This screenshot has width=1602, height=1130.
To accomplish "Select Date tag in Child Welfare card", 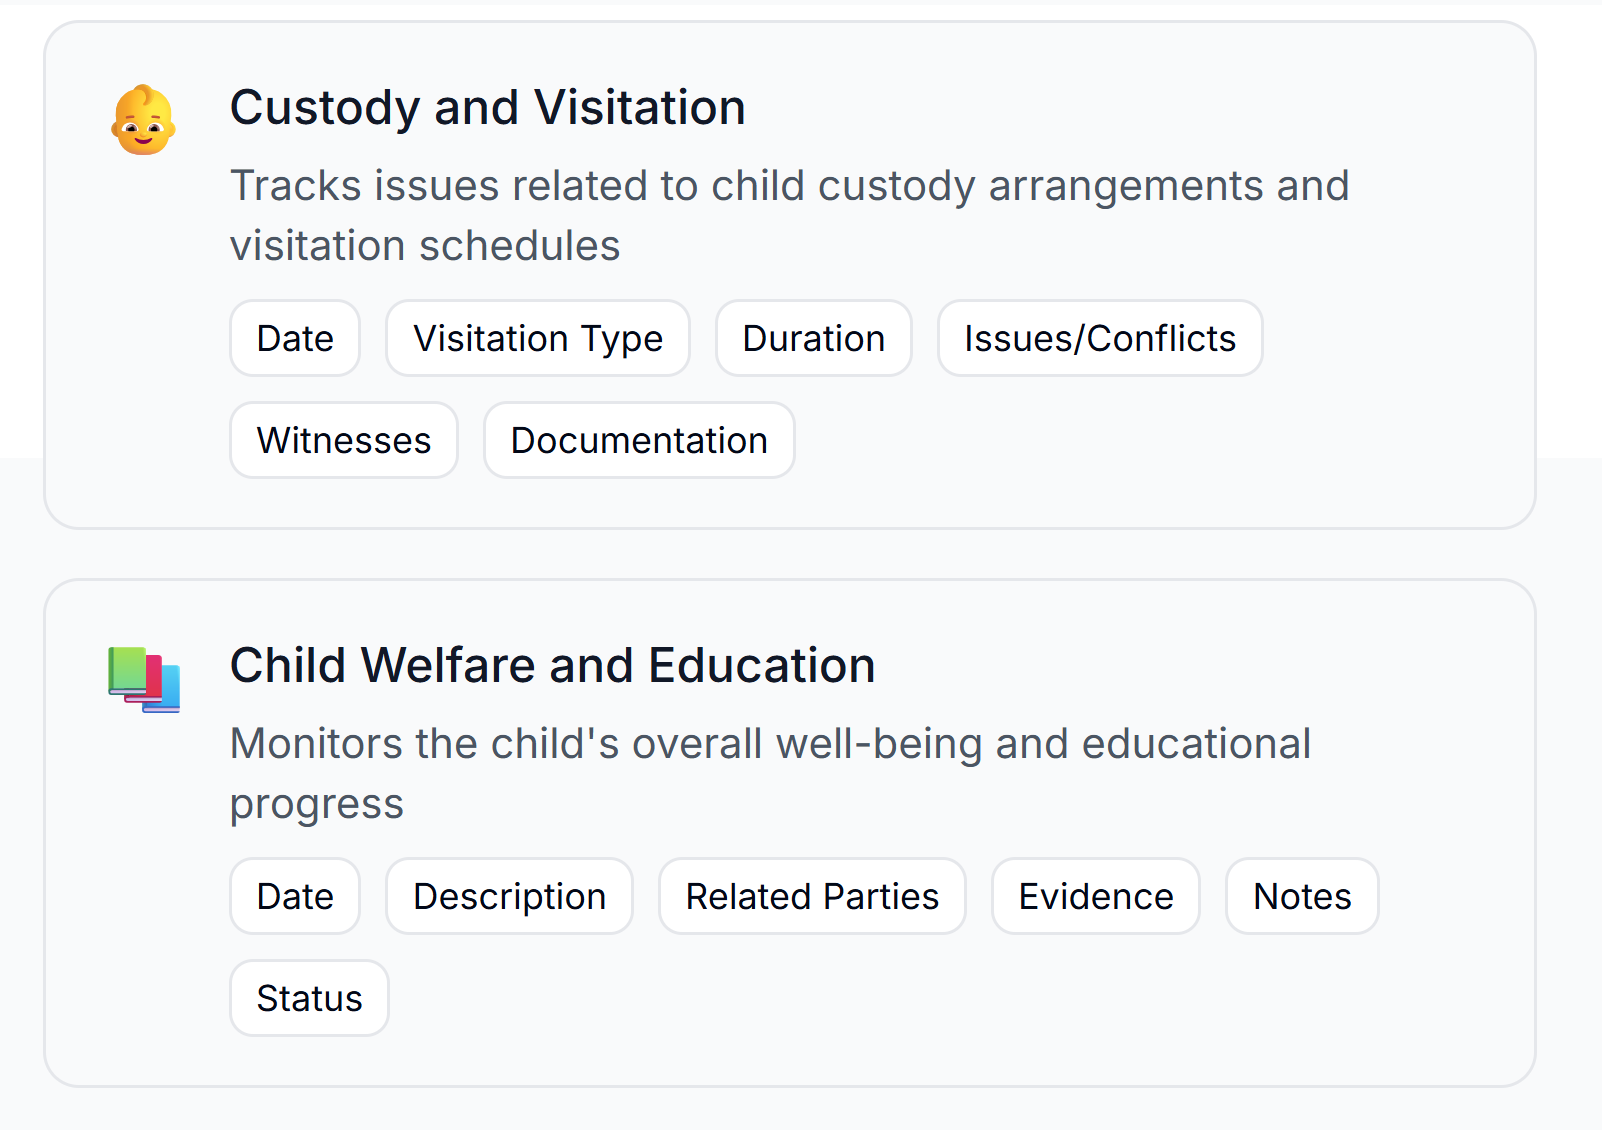I will pyautogui.click(x=295, y=896).
